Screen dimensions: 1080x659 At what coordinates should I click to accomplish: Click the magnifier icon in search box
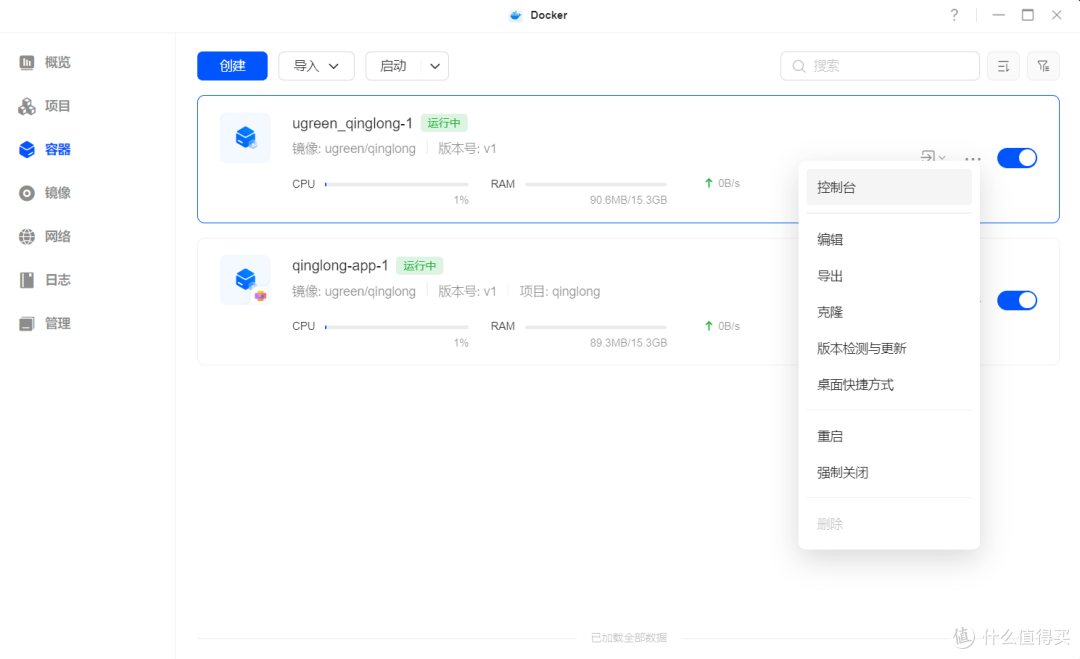[799, 66]
